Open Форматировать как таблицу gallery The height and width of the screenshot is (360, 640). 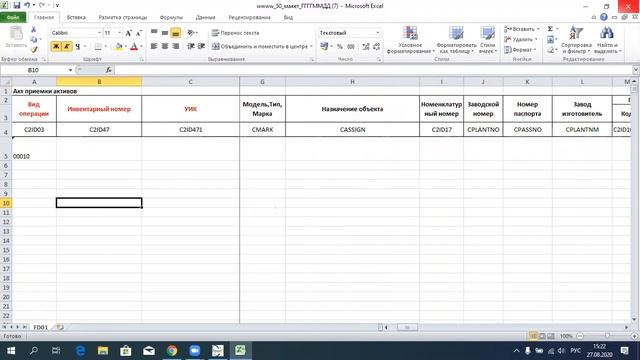[456, 40]
